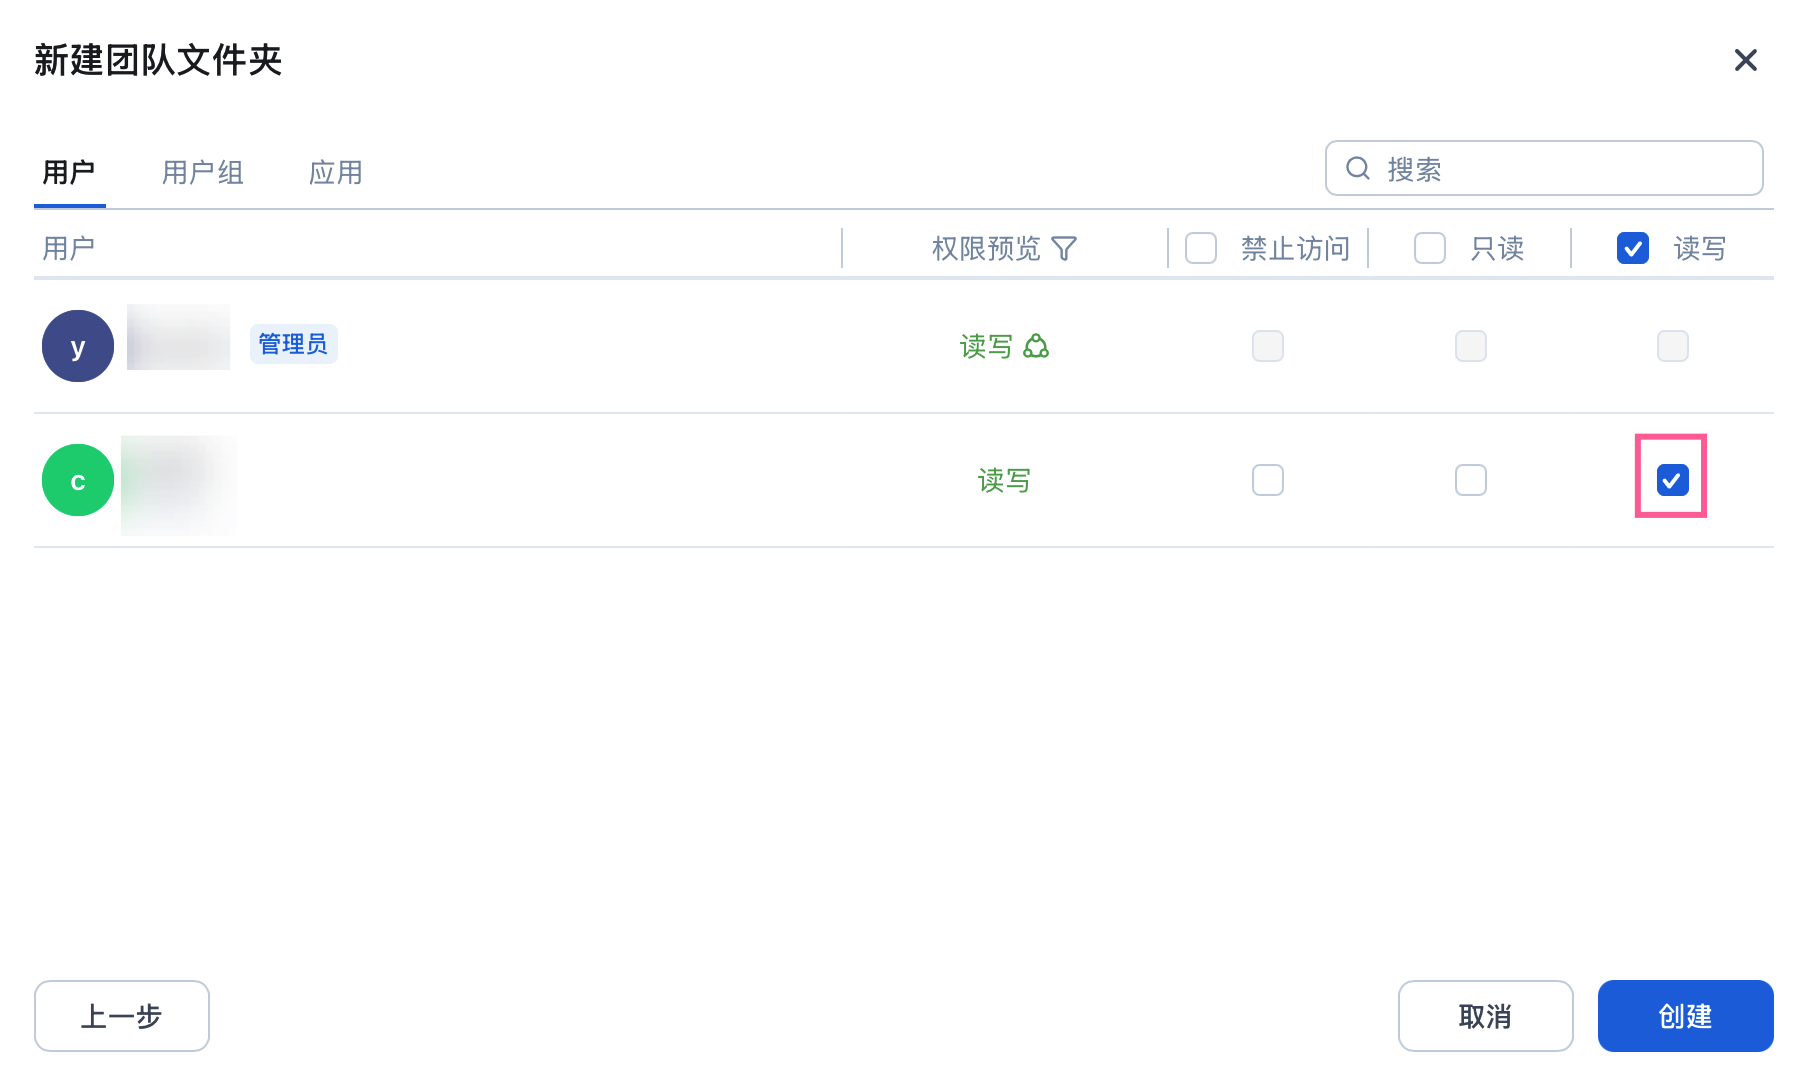Image resolution: width=1798 pixels, height=1092 pixels.
Task: Click the search magnifier icon
Action: click(x=1357, y=168)
